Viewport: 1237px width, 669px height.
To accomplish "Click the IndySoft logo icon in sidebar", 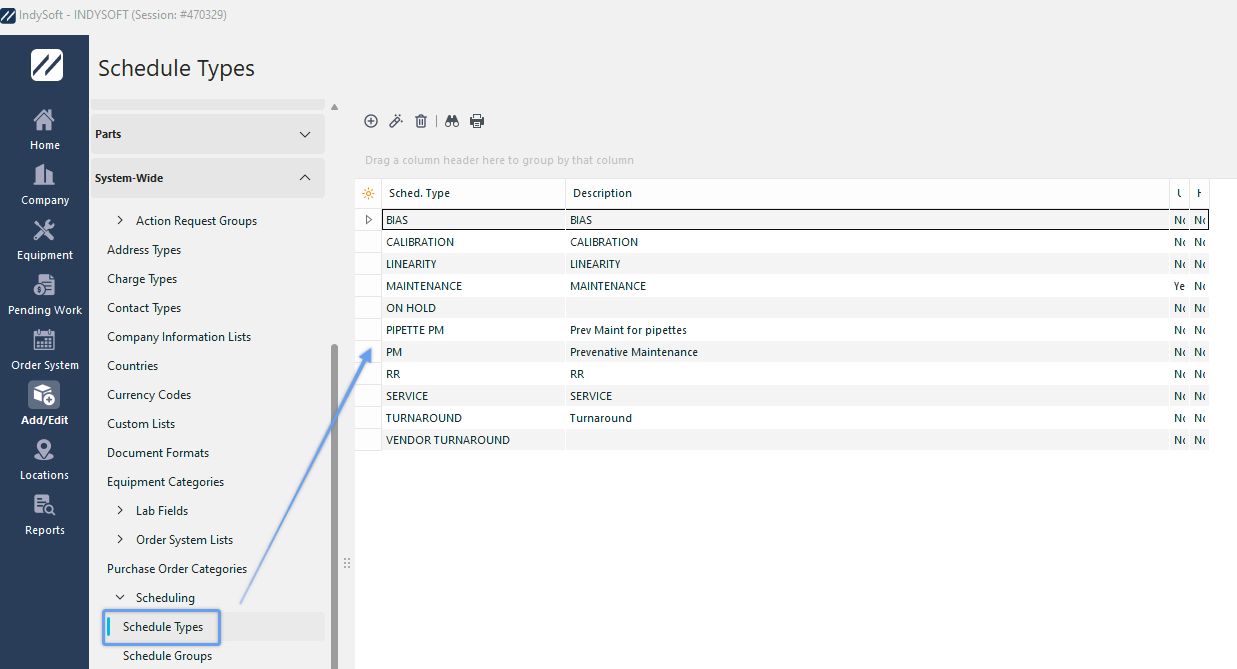I will 46,65.
